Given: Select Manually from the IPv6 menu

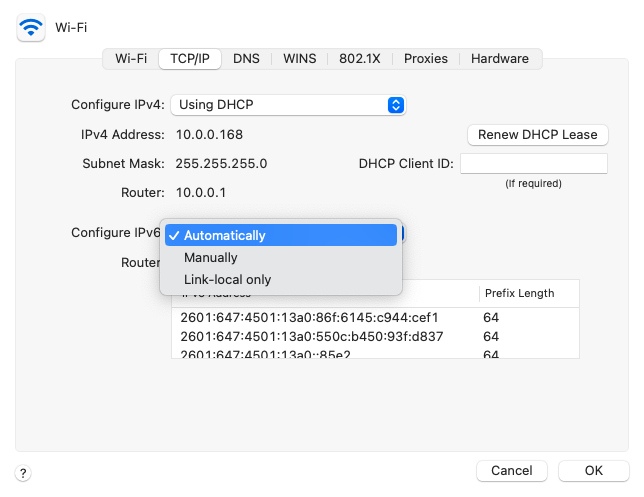Looking at the screenshot, I should [280, 258].
